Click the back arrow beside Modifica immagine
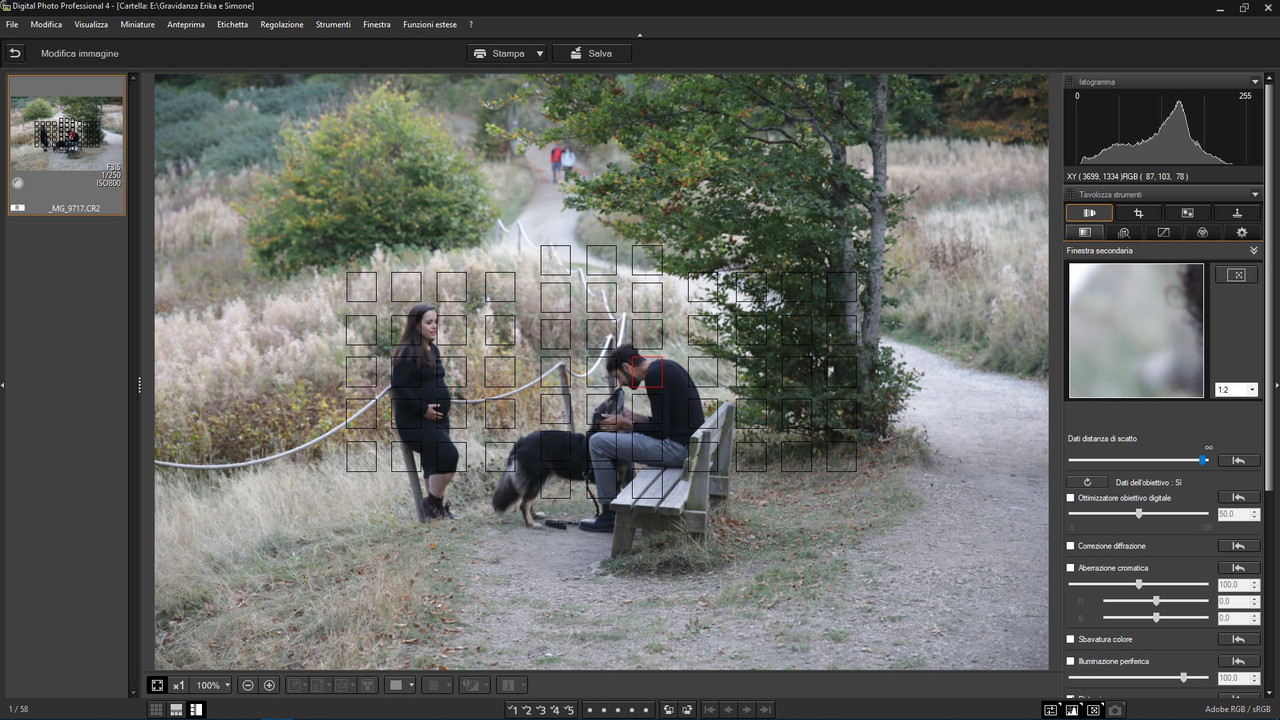The width and height of the screenshot is (1280, 720). pos(15,53)
